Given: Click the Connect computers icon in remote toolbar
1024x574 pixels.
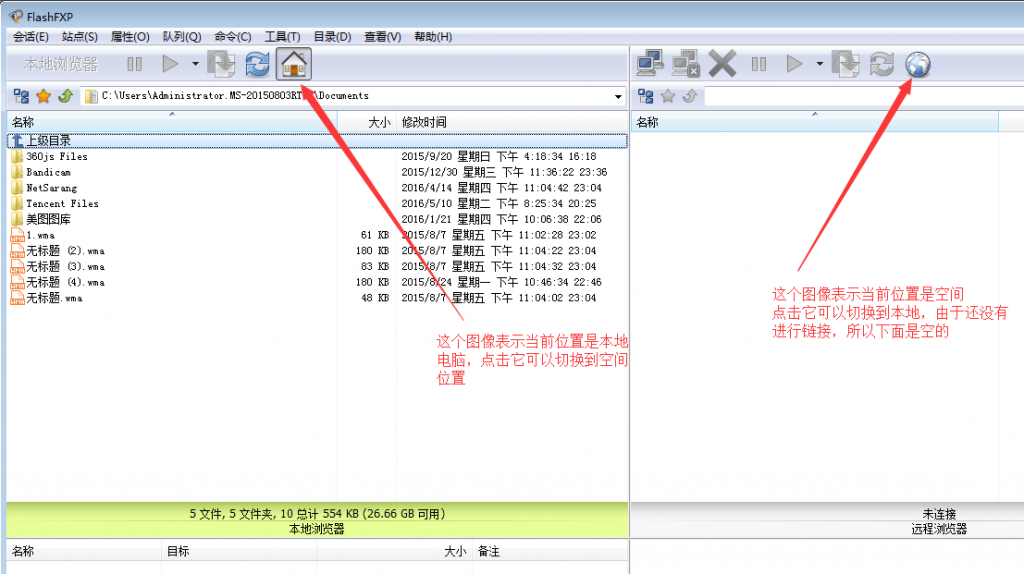Looking at the screenshot, I should (650, 64).
